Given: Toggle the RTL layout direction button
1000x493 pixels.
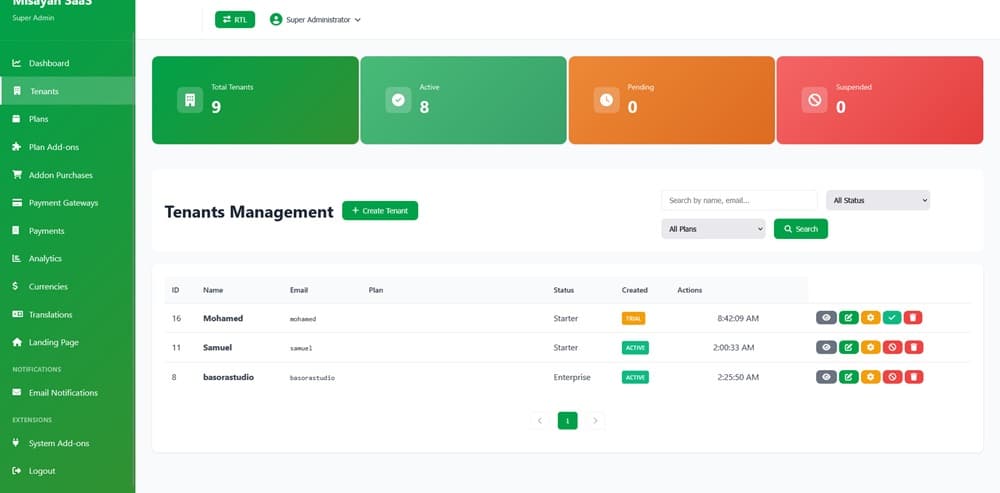Looking at the screenshot, I should tap(235, 19).
